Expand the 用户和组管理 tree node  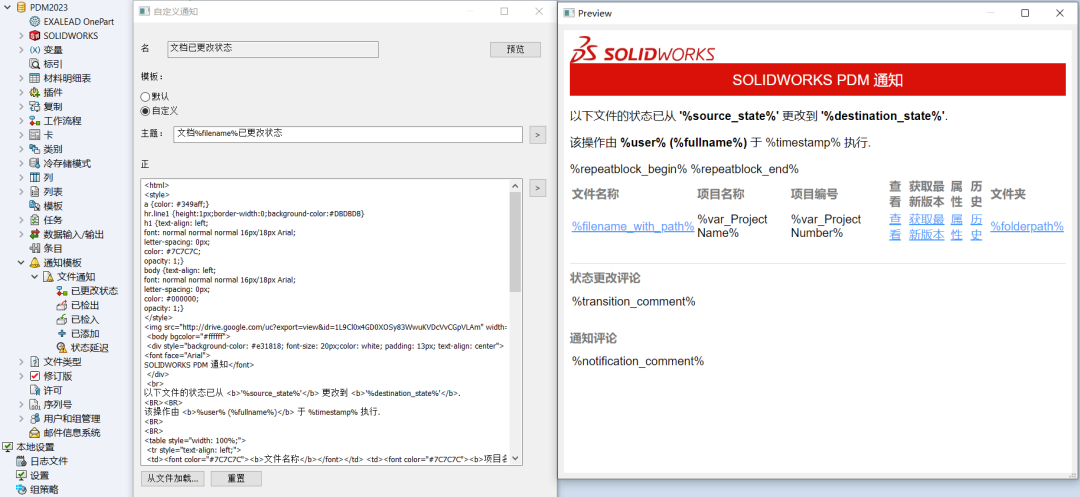tap(21, 419)
